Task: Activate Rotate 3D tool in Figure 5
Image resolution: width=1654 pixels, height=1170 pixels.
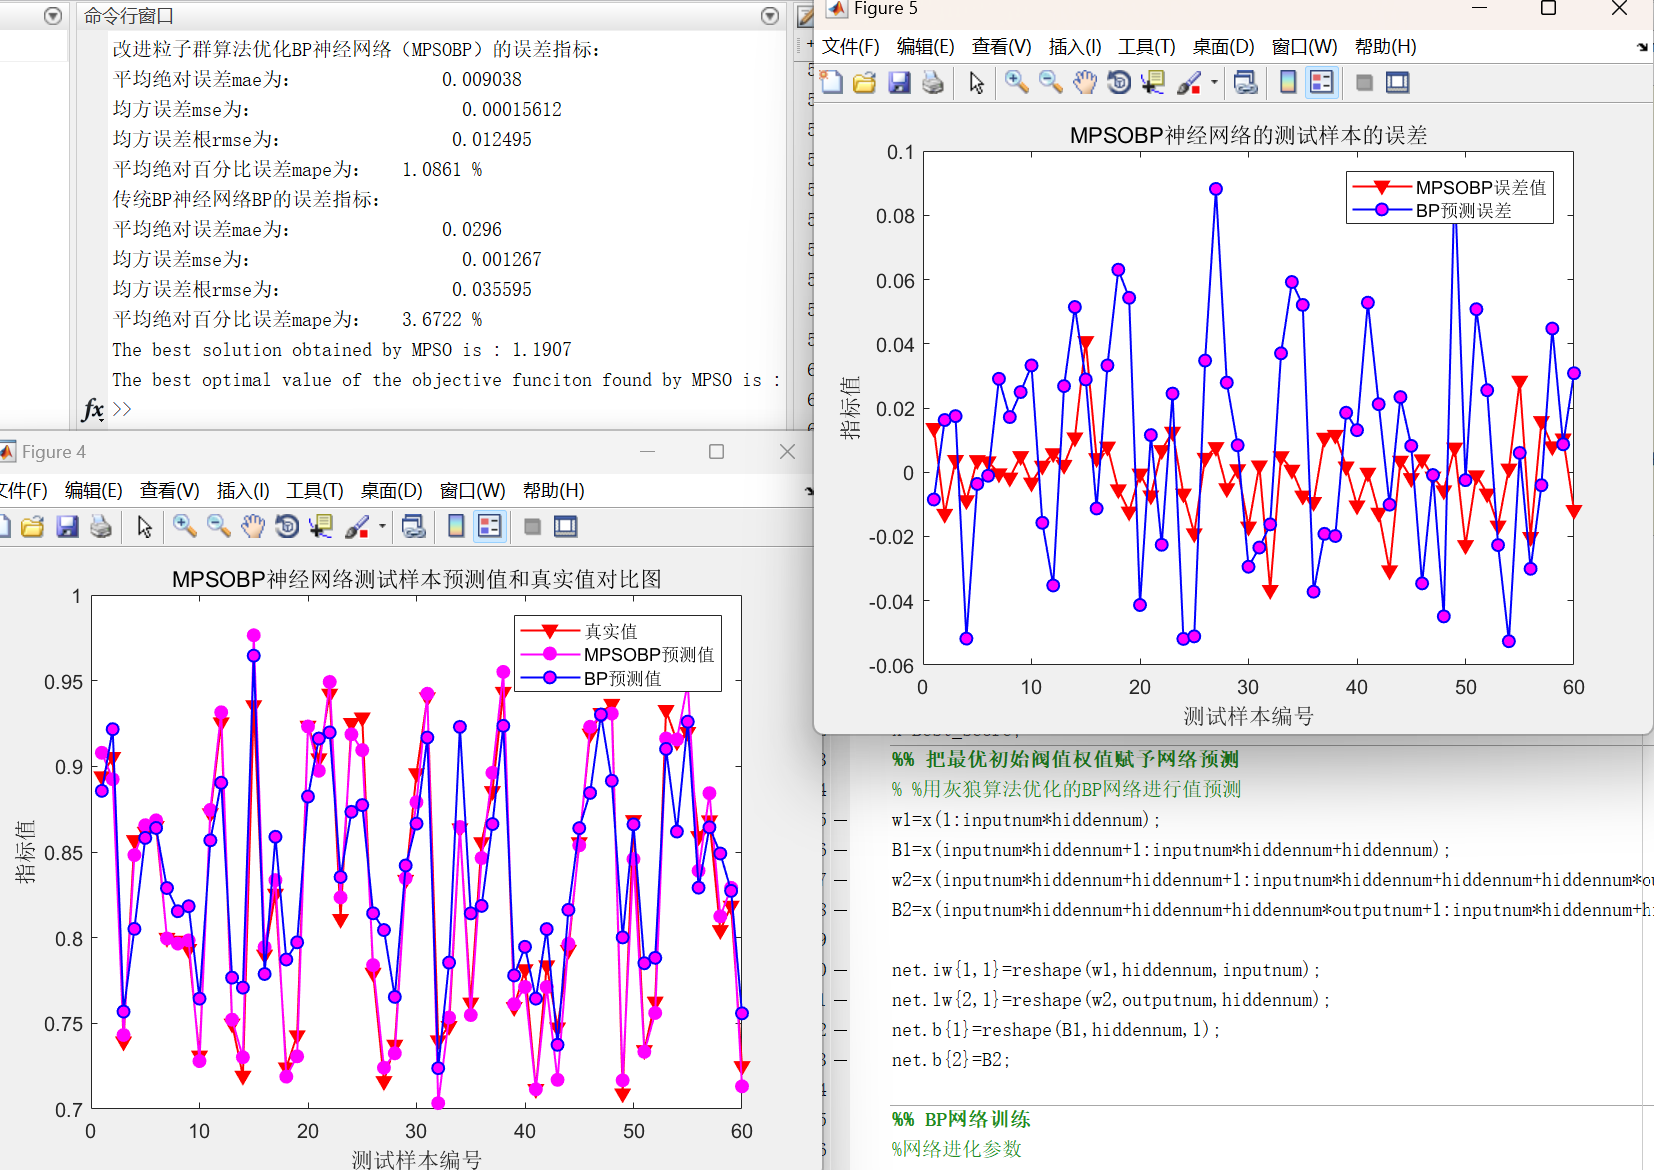Action: 1119,83
